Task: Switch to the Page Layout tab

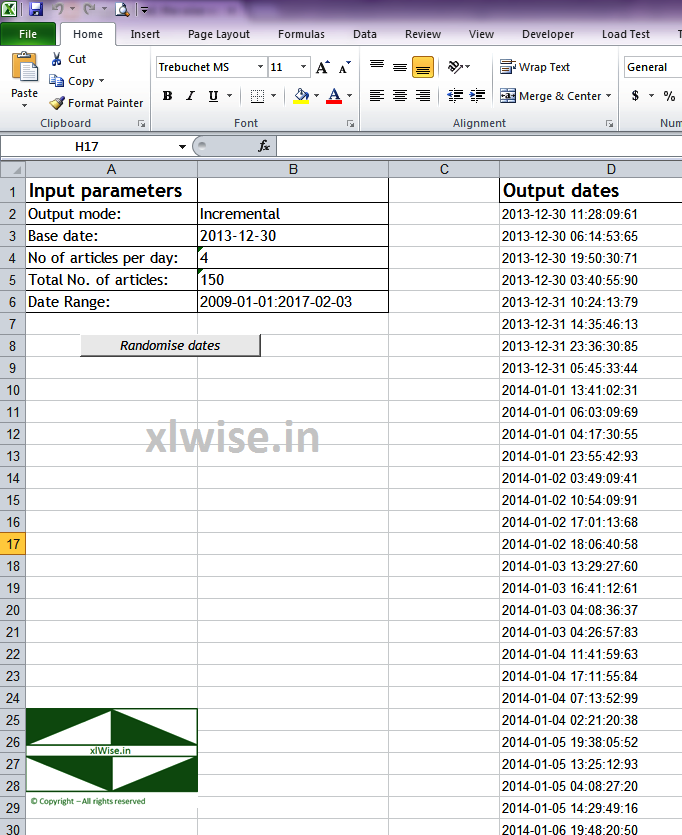Action: pyautogui.click(x=218, y=34)
